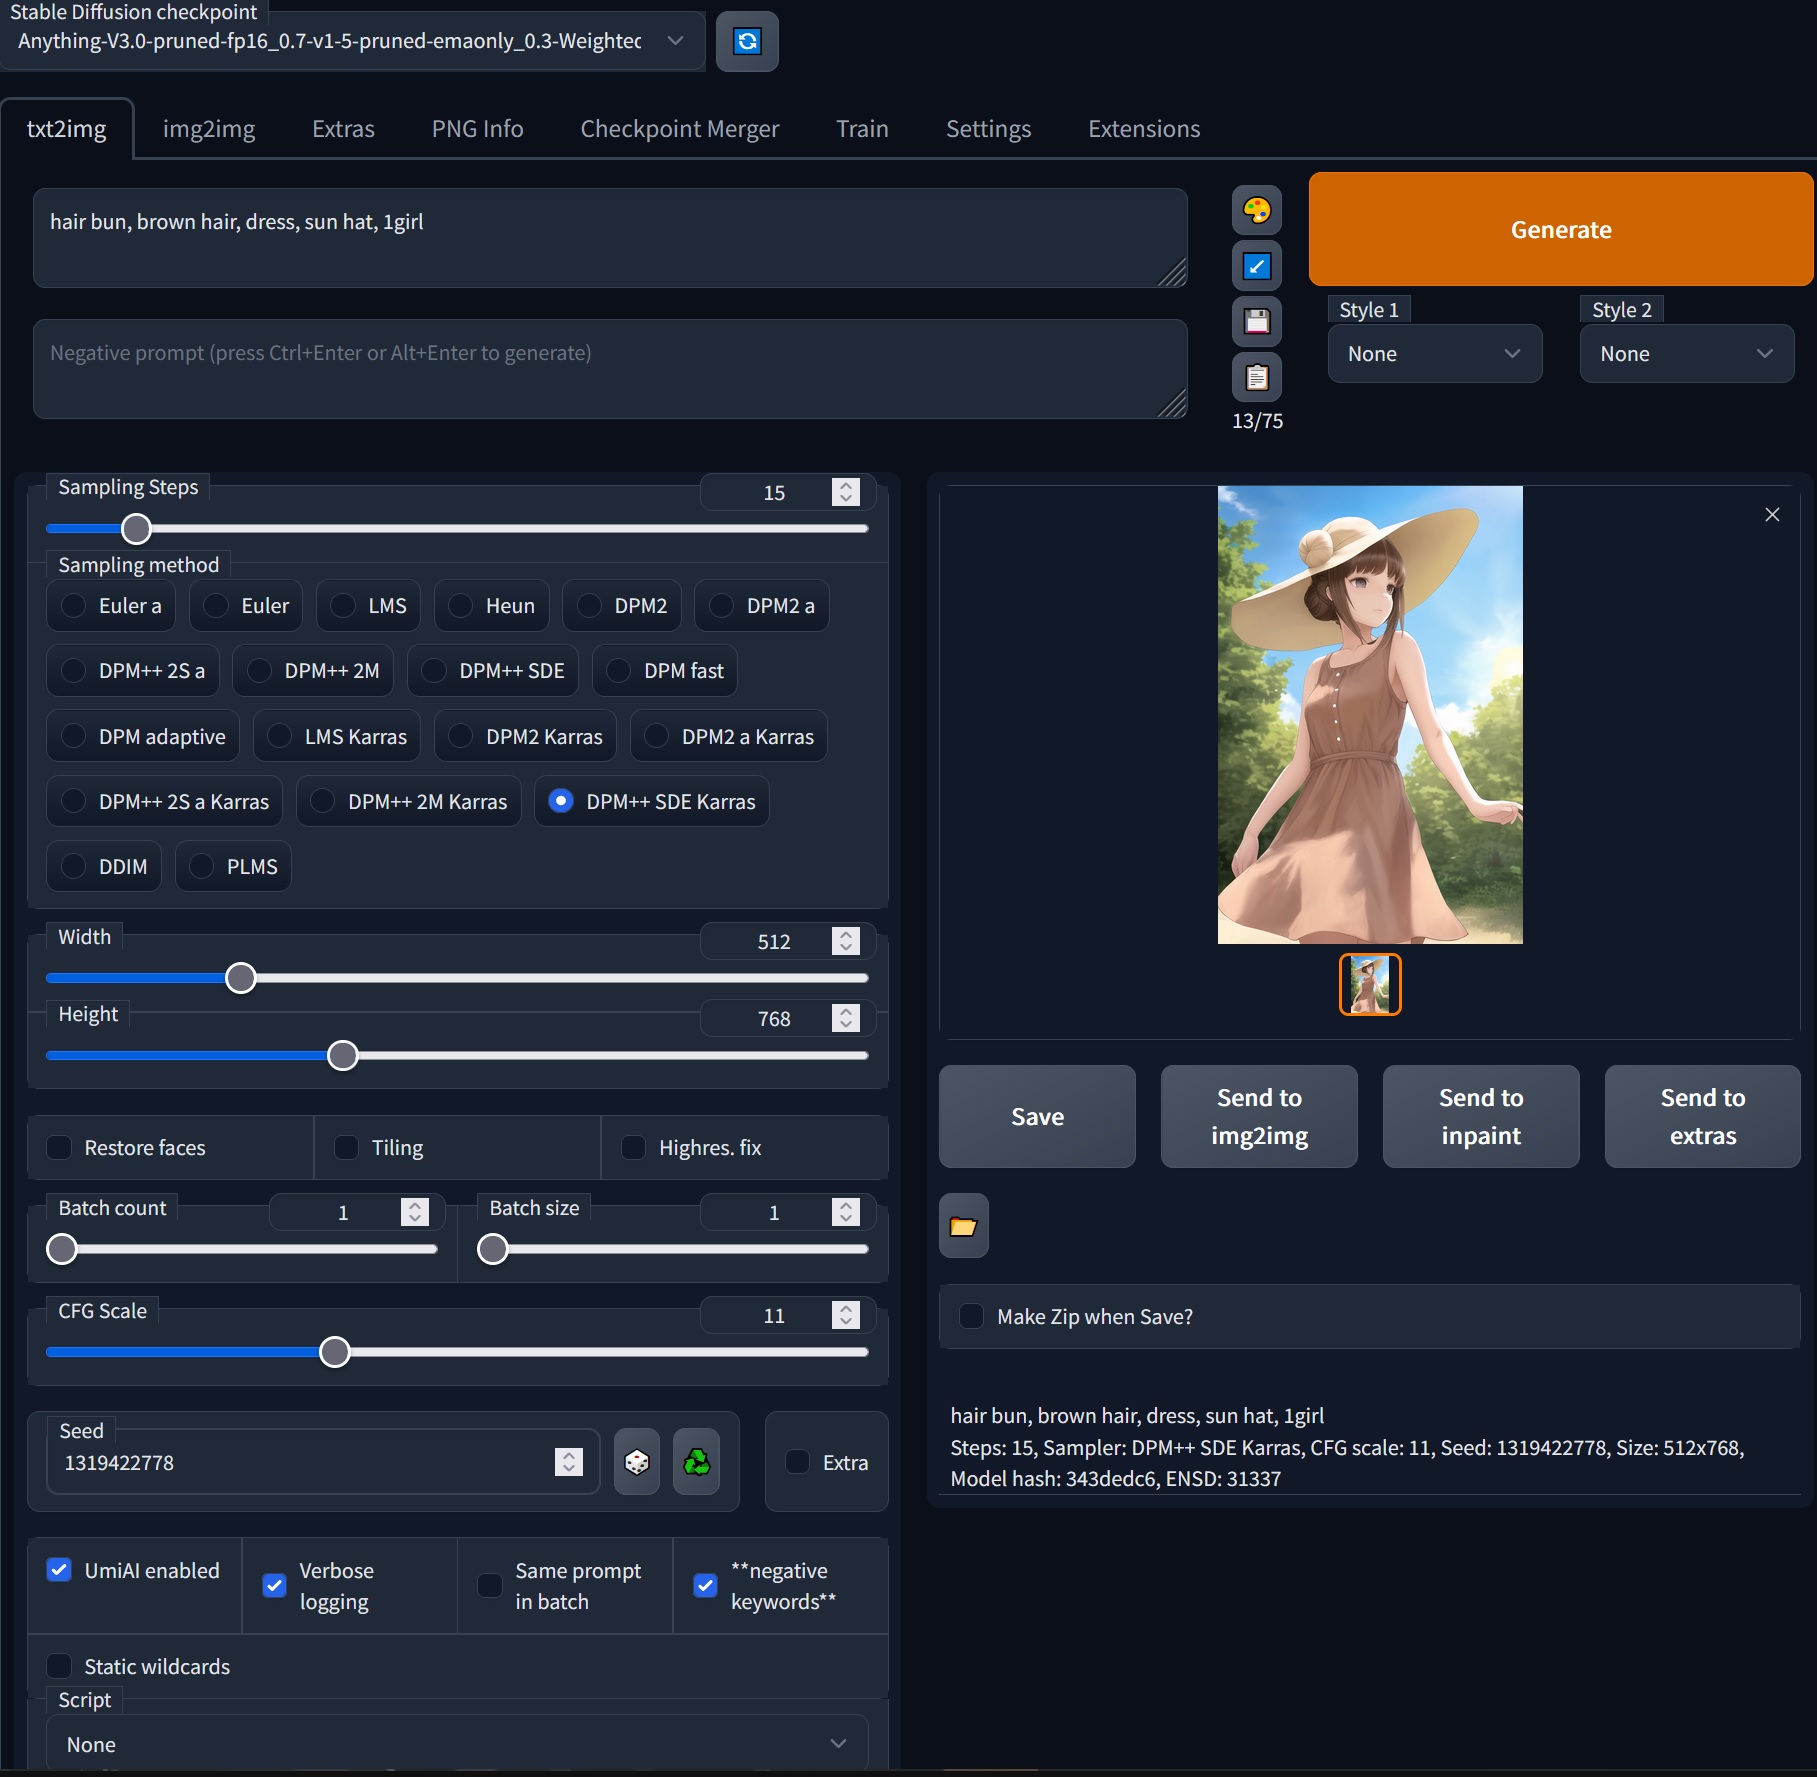Screen dimensions: 1817x1777
Task: Switch to the img2img tab
Action: click(209, 129)
